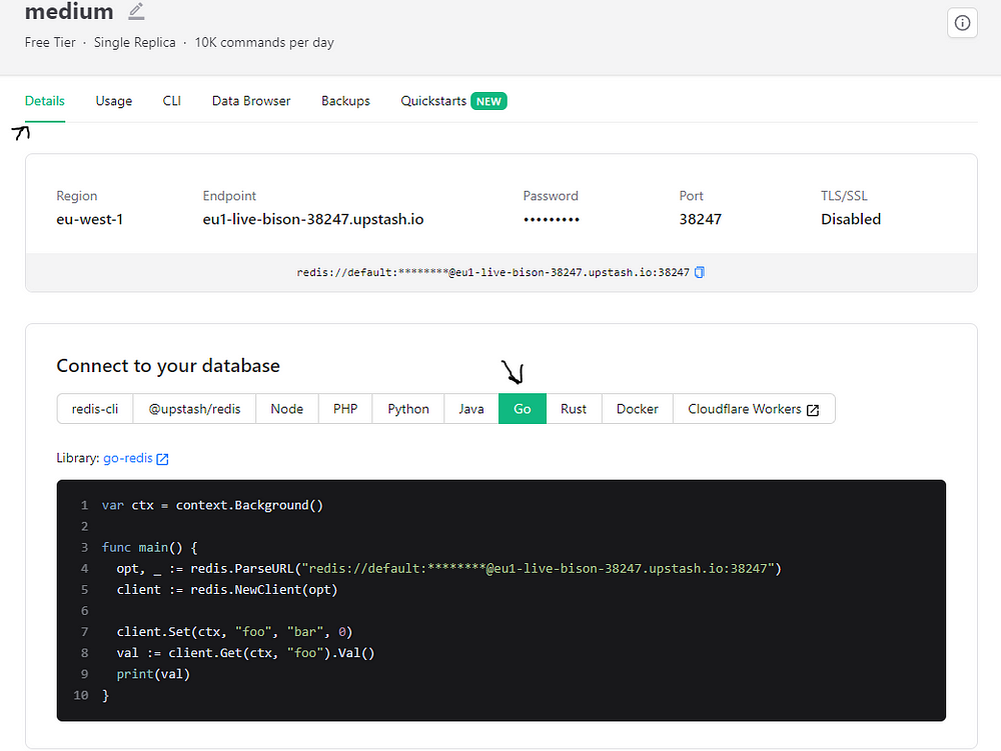The height and width of the screenshot is (751, 1001).
Task: Click external link icon next to go-redis
Action: pyautogui.click(x=163, y=459)
